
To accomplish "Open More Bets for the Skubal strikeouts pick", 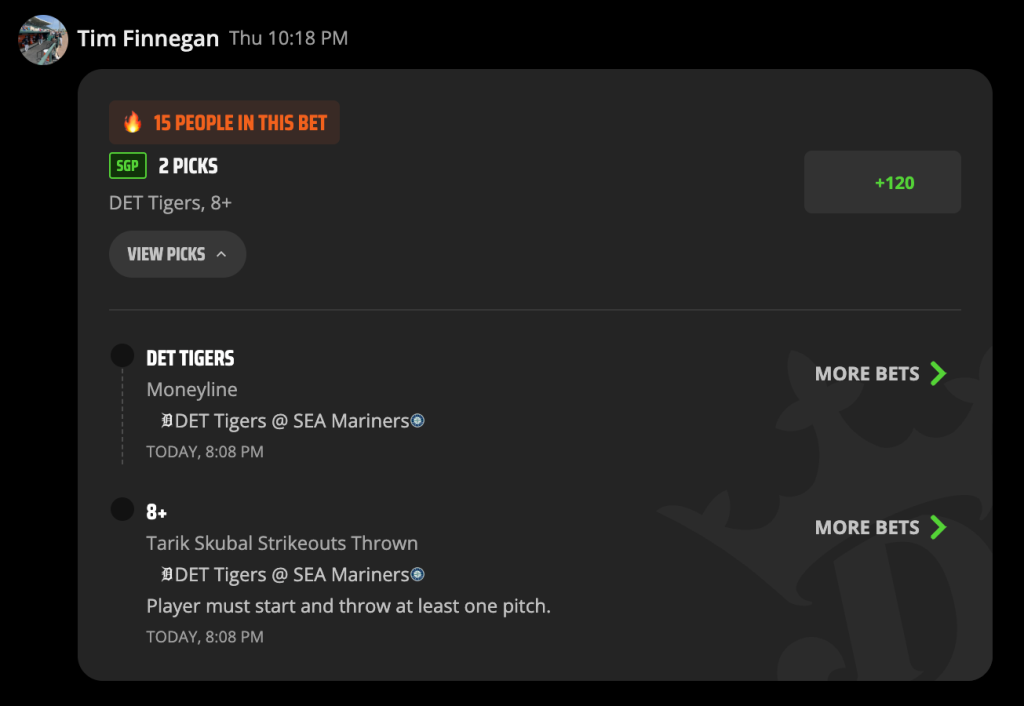I will pyautogui.click(x=867, y=527).
